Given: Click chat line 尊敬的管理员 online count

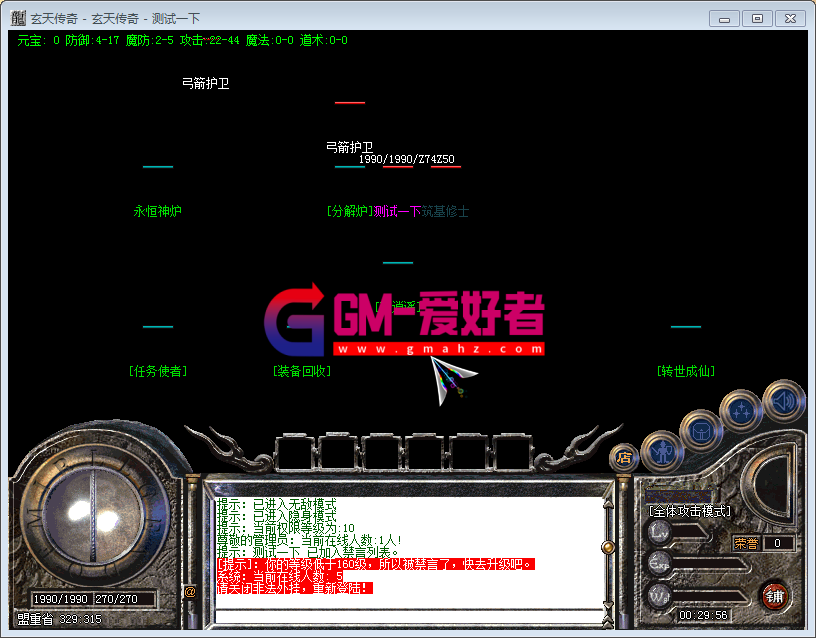Looking at the screenshot, I should 309,540.
